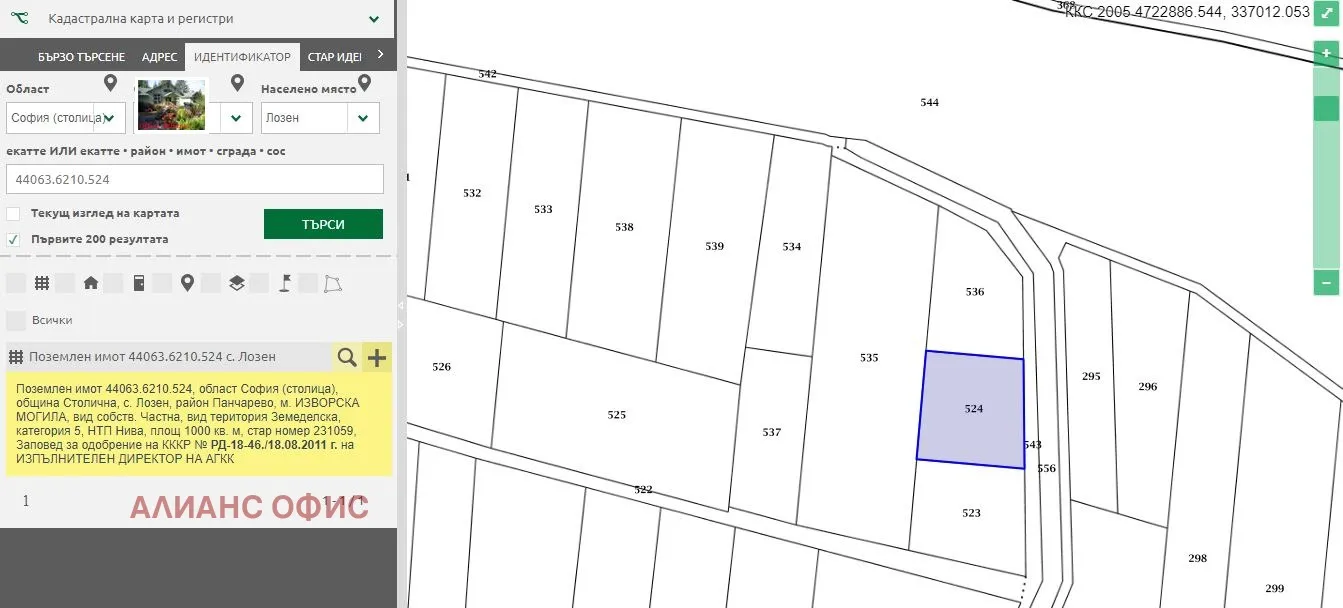Disable the Първите 200 резултата checkbox
Viewport: 1343px width, 608px height.
(14, 239)
